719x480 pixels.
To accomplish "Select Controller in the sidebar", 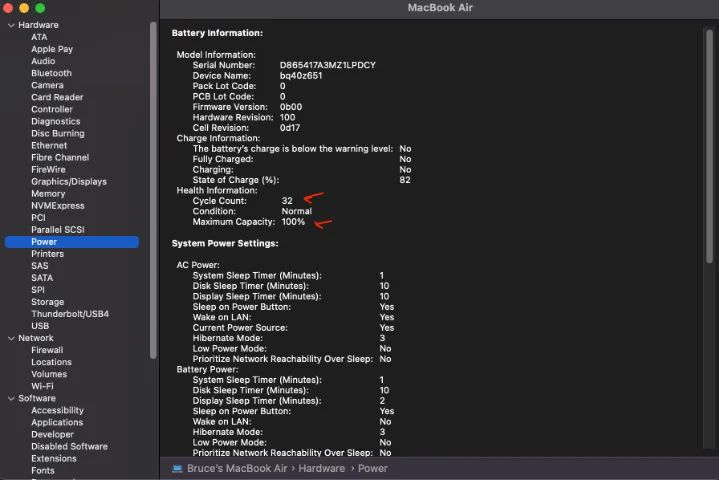I will click(x=52, y=109).
